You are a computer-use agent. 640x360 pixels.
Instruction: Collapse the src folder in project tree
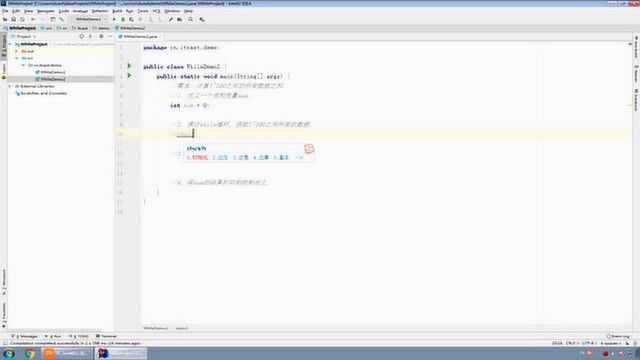click(17, 58)
